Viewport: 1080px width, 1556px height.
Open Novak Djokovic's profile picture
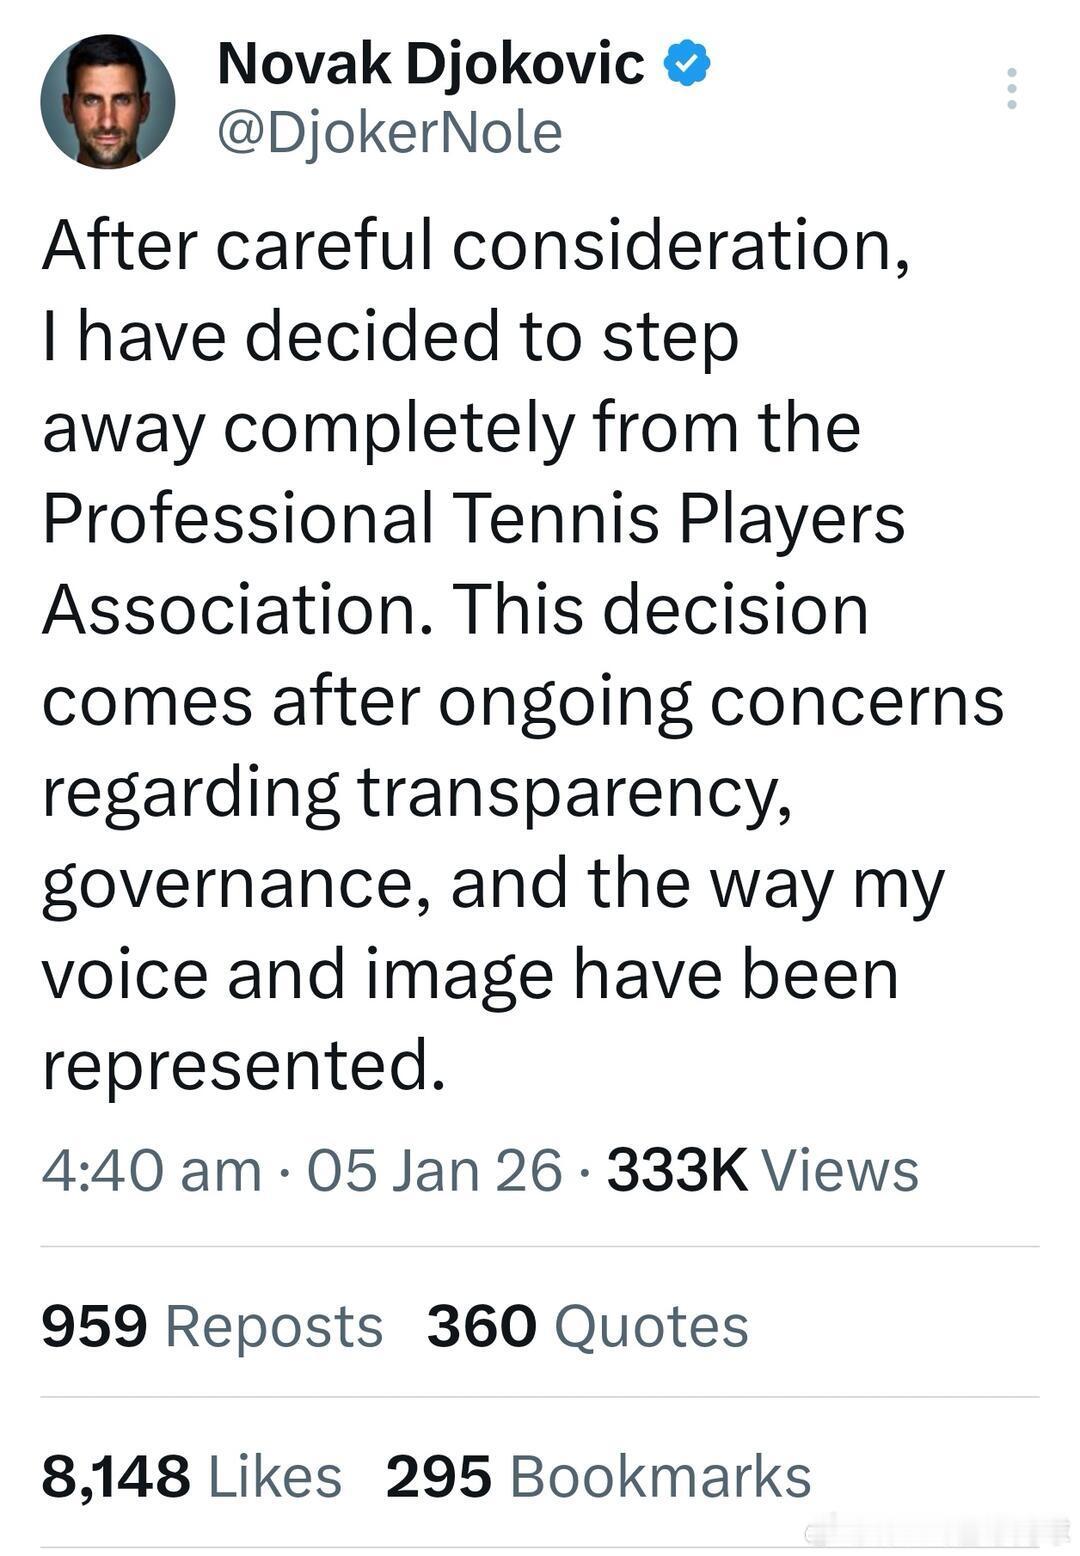pyautogui.click(x=107, y=101)
